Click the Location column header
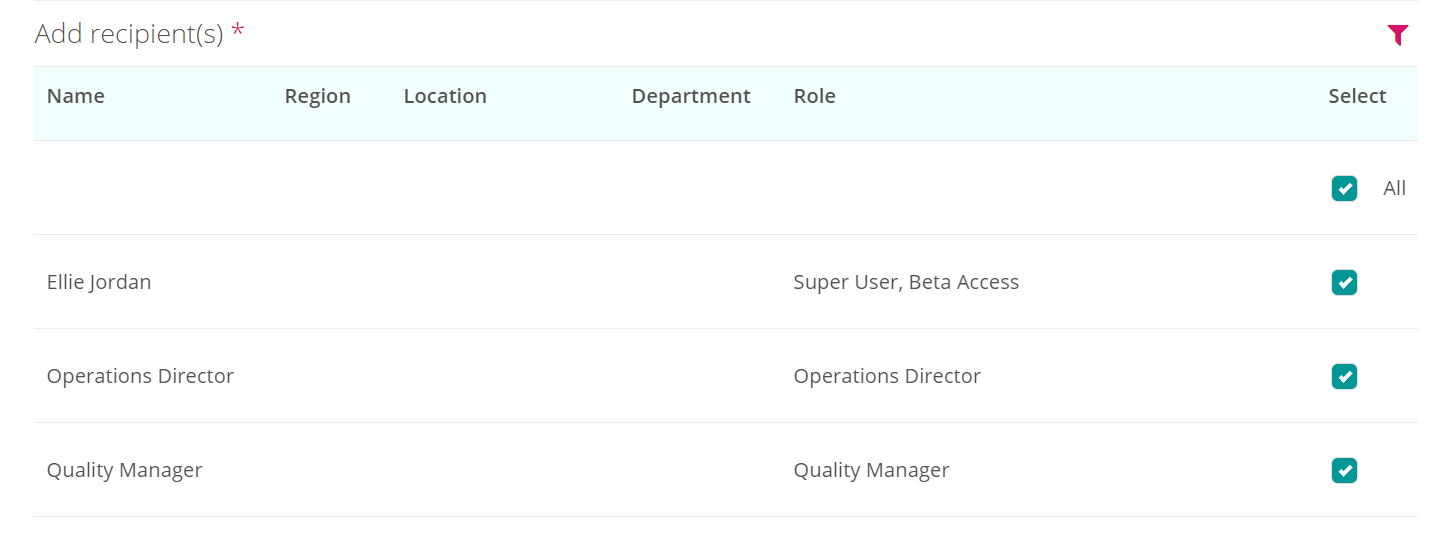Screen dimensions: 1432x542 [x=445, y=96]
